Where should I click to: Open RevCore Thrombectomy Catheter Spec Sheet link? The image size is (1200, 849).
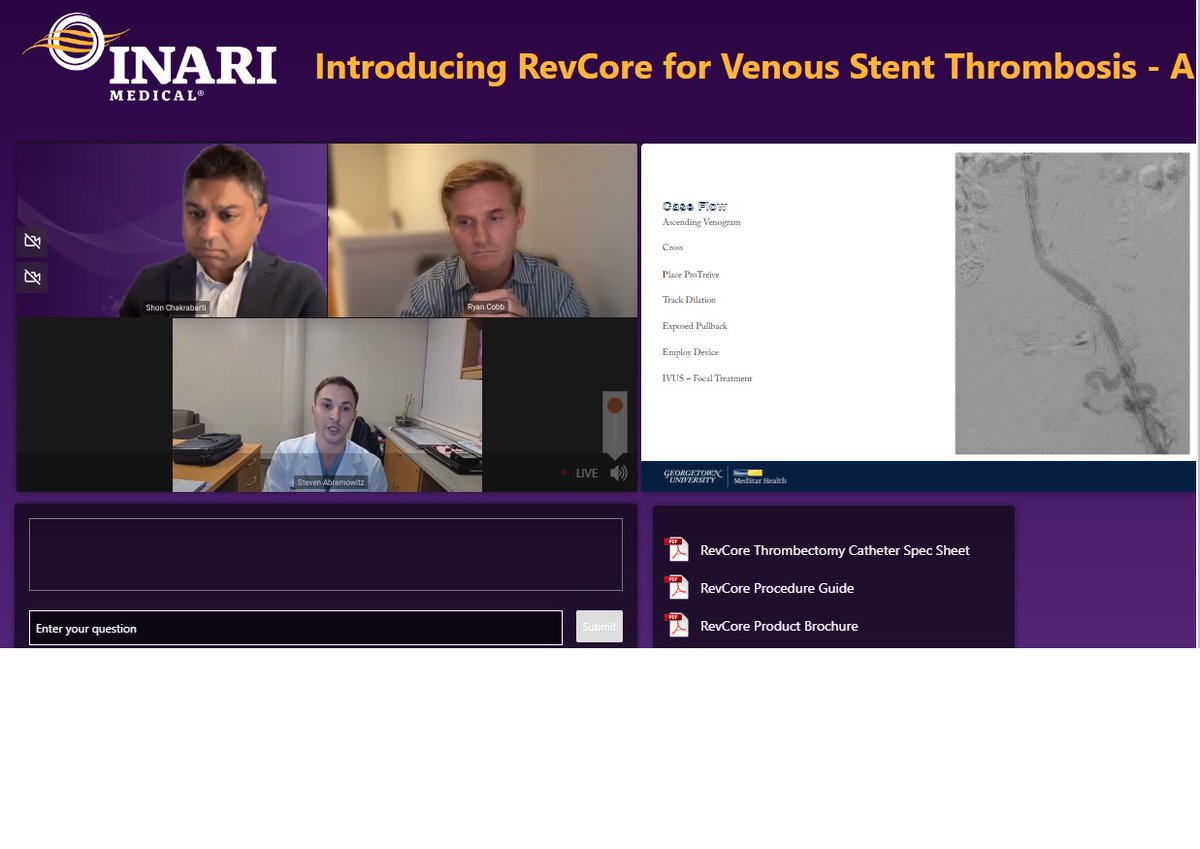click(x=835, y=550)
